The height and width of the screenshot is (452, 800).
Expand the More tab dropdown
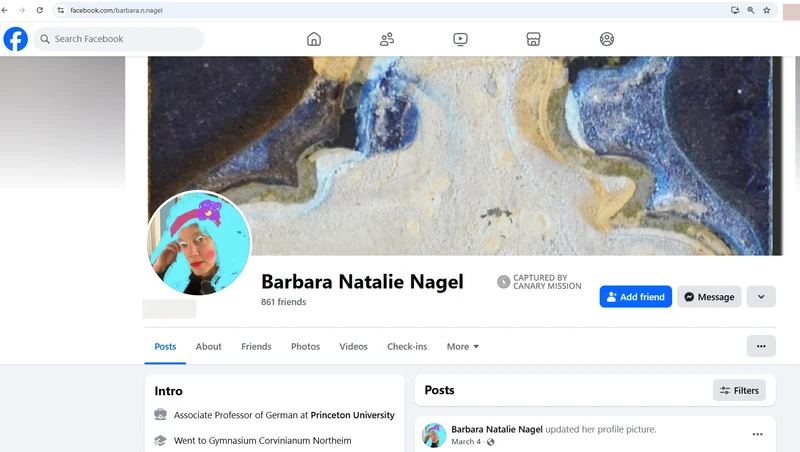point(463,346)
